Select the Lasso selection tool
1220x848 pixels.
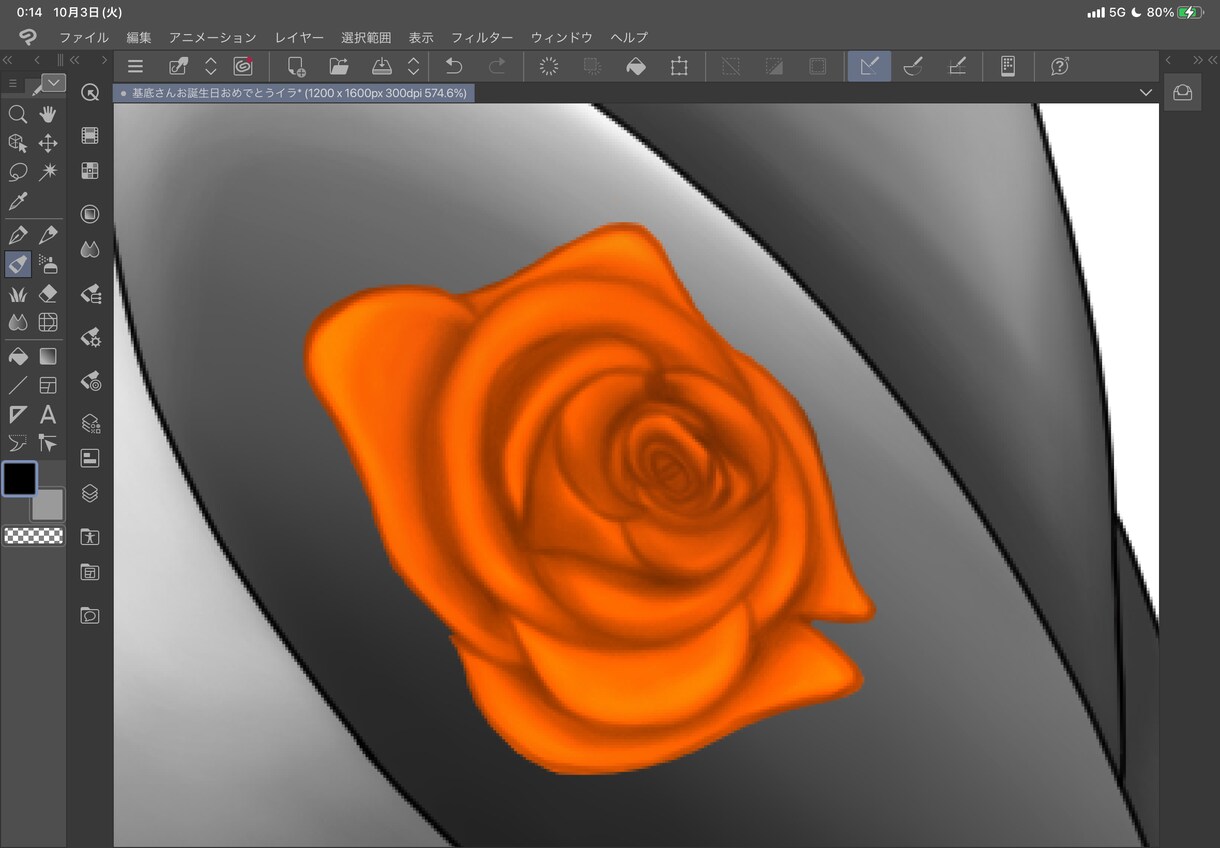(x=17, y=172)
